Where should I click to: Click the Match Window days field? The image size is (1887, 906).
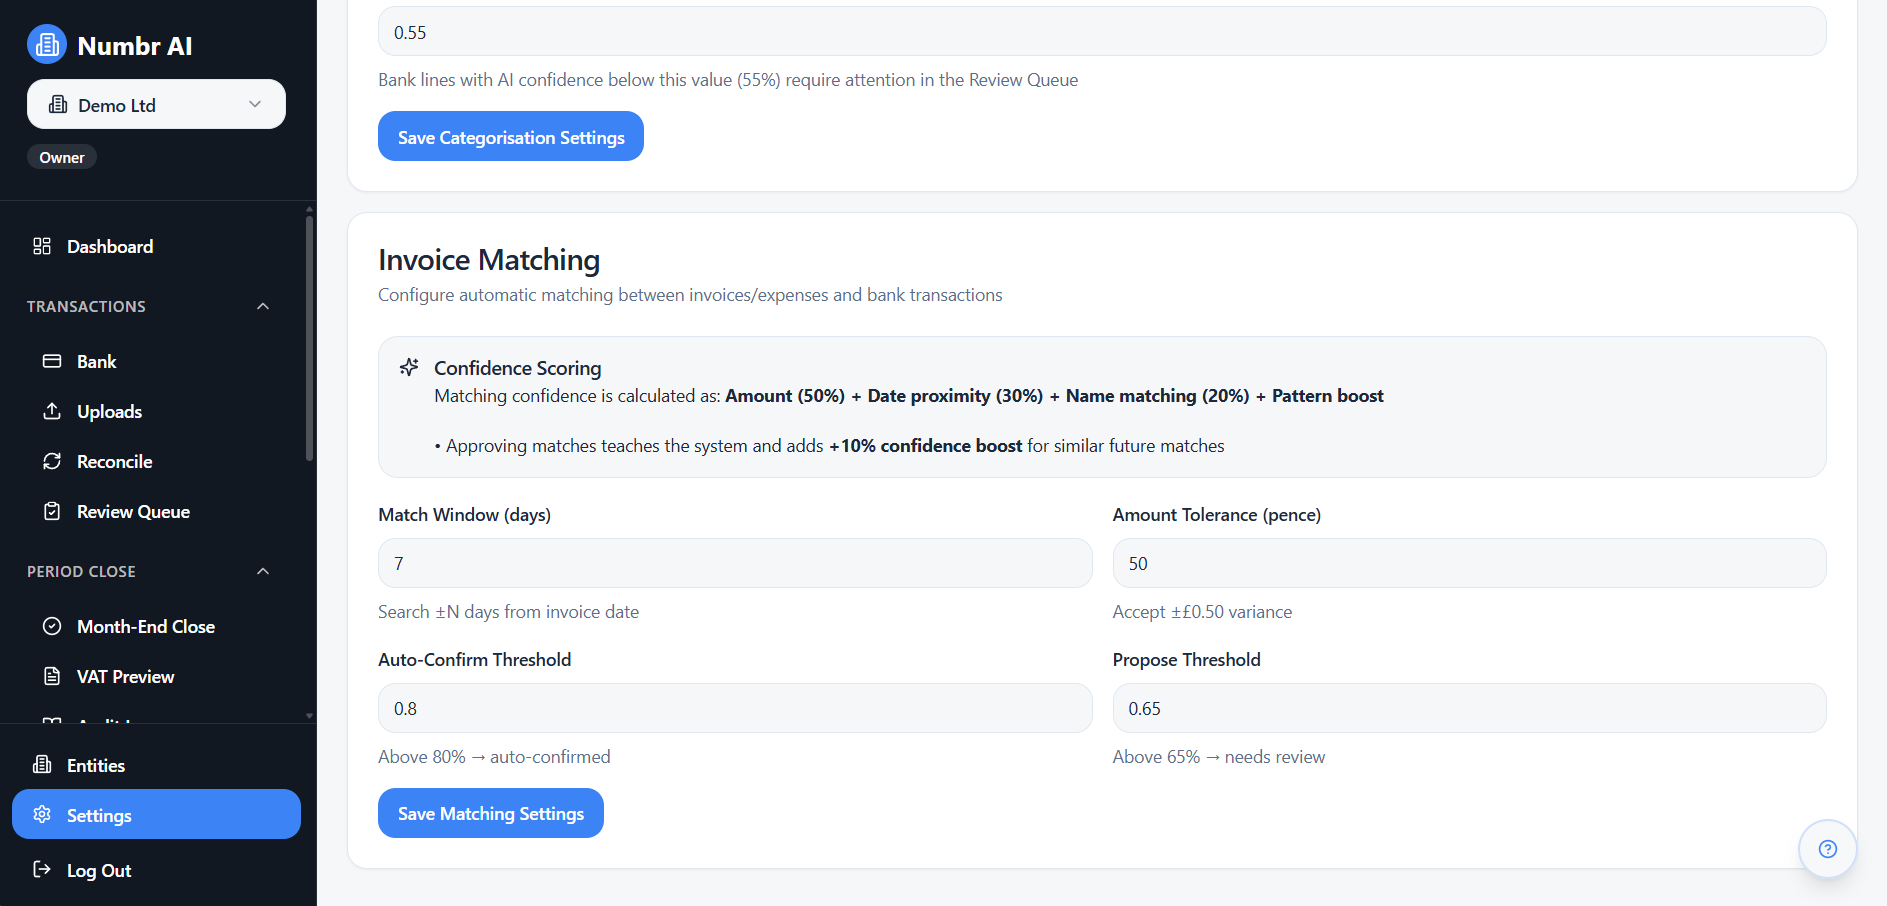click(x=734, y=563)
